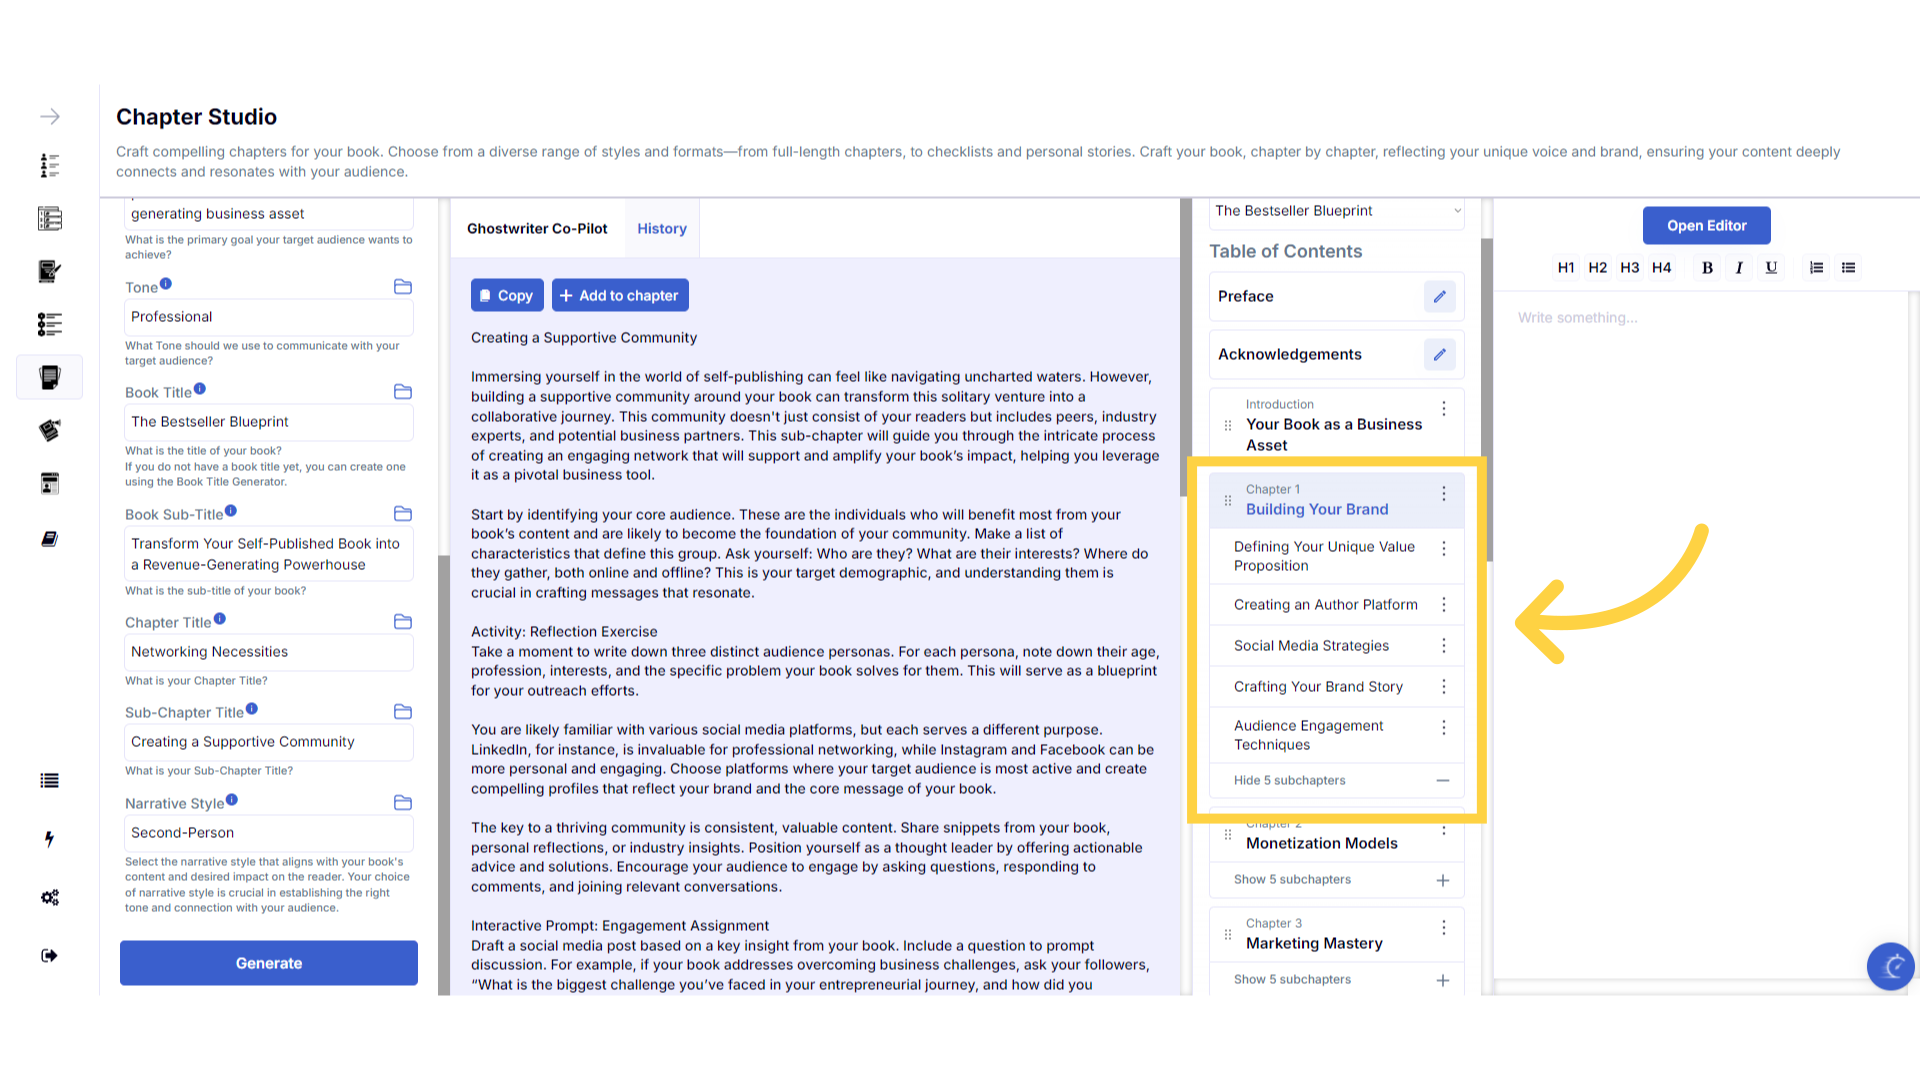
Task: Toggle italic formatting in the editor
Action: (x=1739, y=267)
